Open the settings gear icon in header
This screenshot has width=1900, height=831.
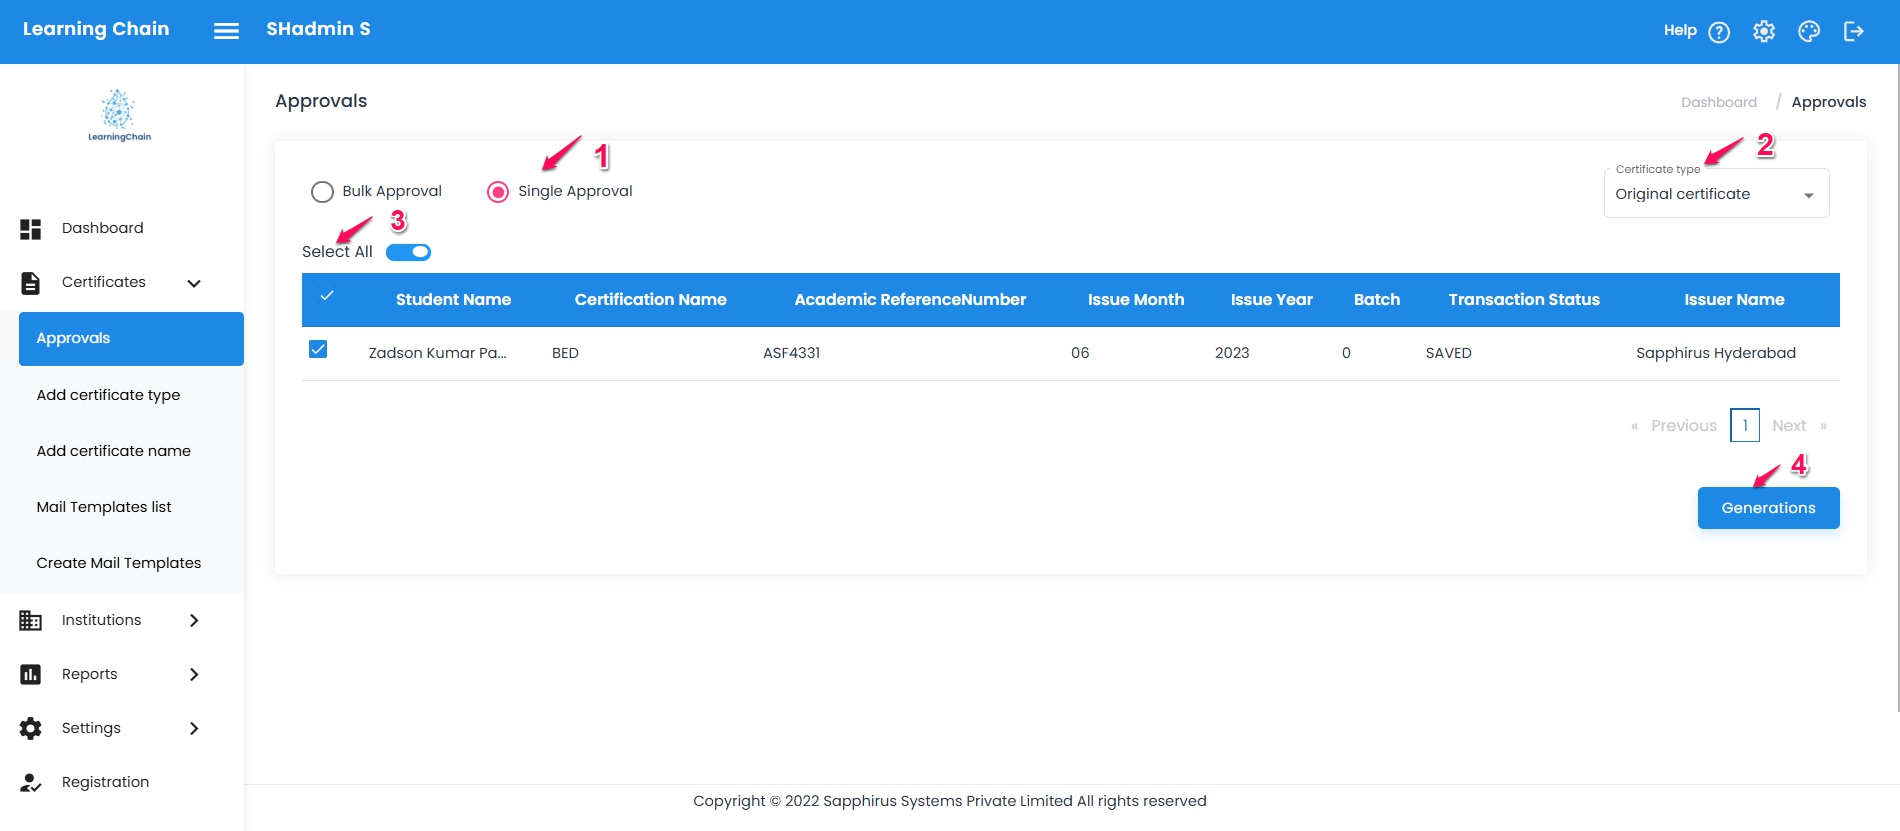[x=1764, y=32]
